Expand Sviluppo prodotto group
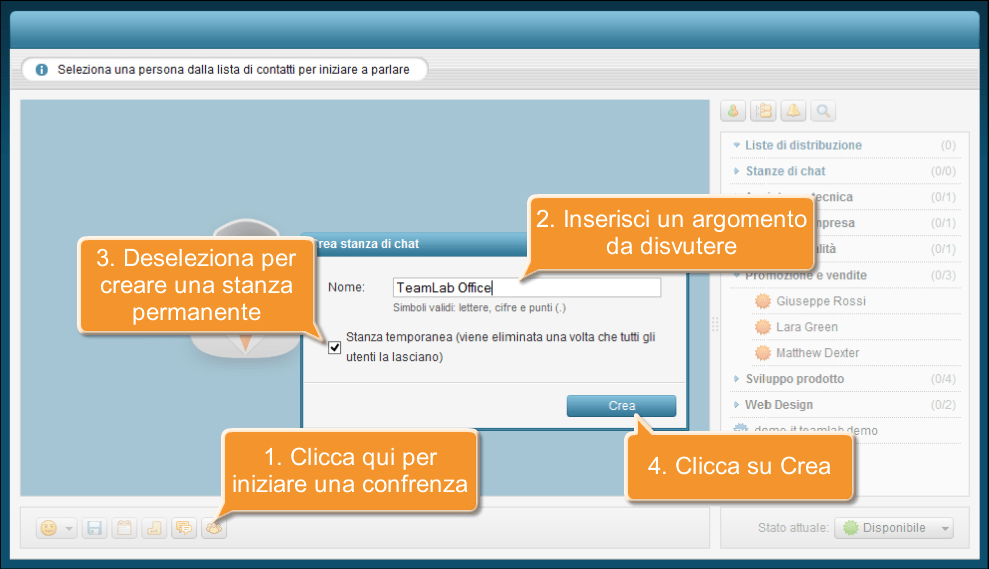989x569 pixels. click(736, 378)
